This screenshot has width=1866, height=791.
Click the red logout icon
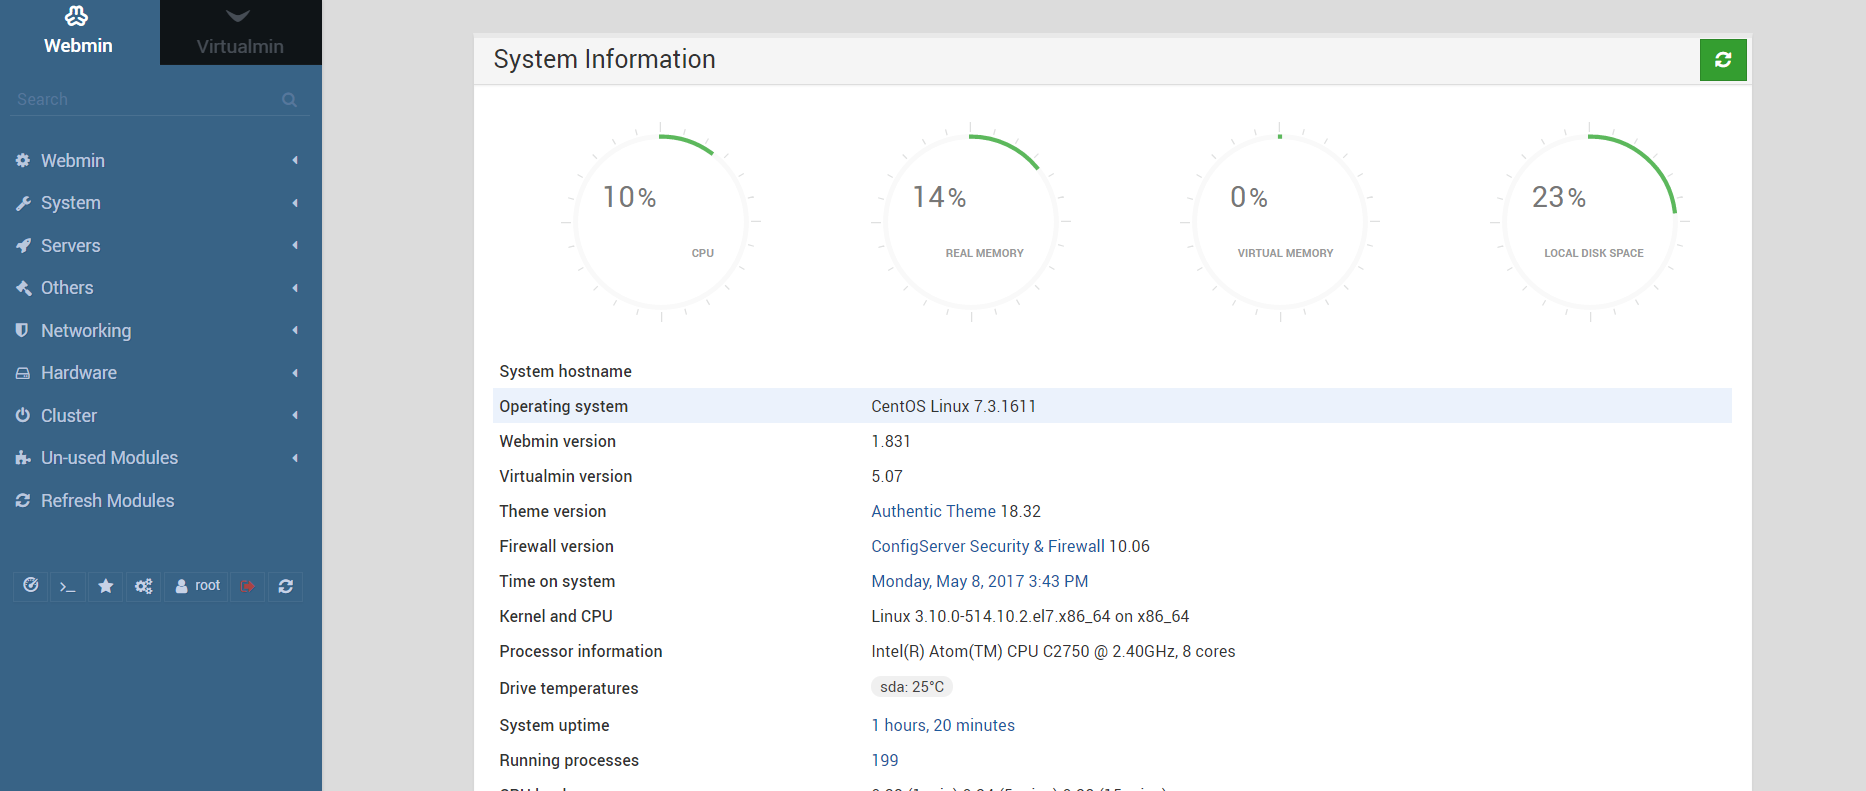click(x=248, y=586)
